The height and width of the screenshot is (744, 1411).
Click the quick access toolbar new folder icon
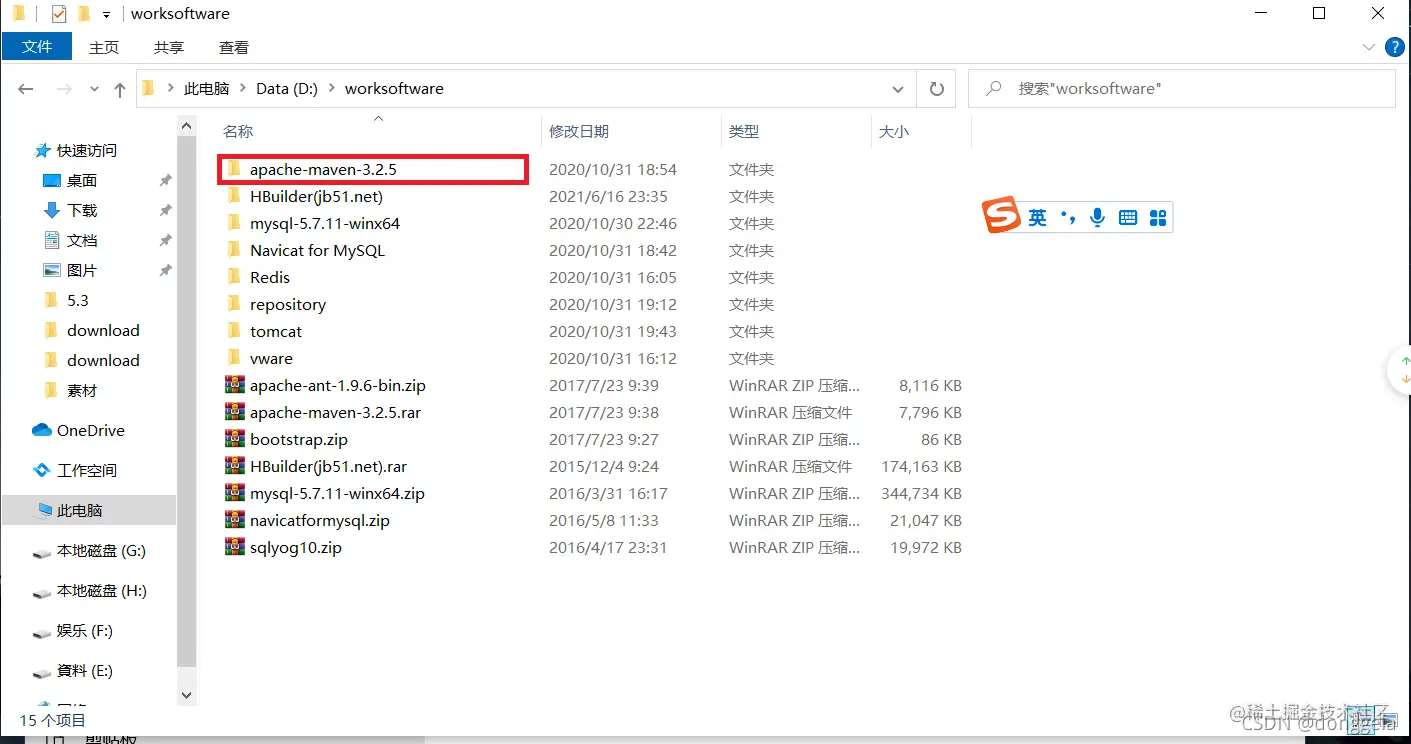[x=84, y=14]
